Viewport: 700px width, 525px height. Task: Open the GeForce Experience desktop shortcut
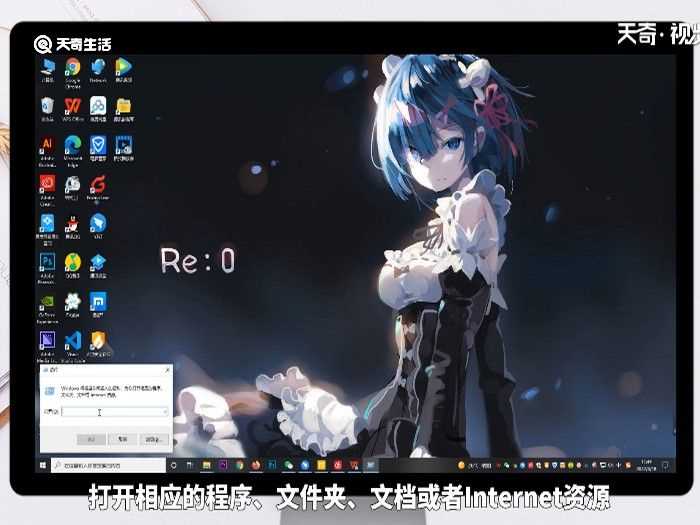(47, 308)
